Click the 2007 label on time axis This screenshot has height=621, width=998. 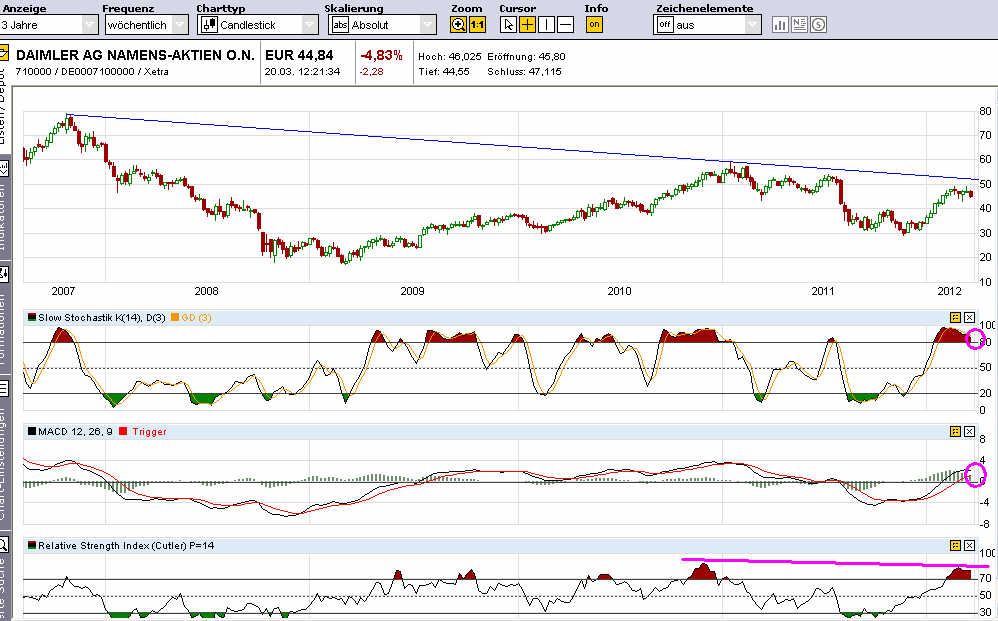pos(63,291)
